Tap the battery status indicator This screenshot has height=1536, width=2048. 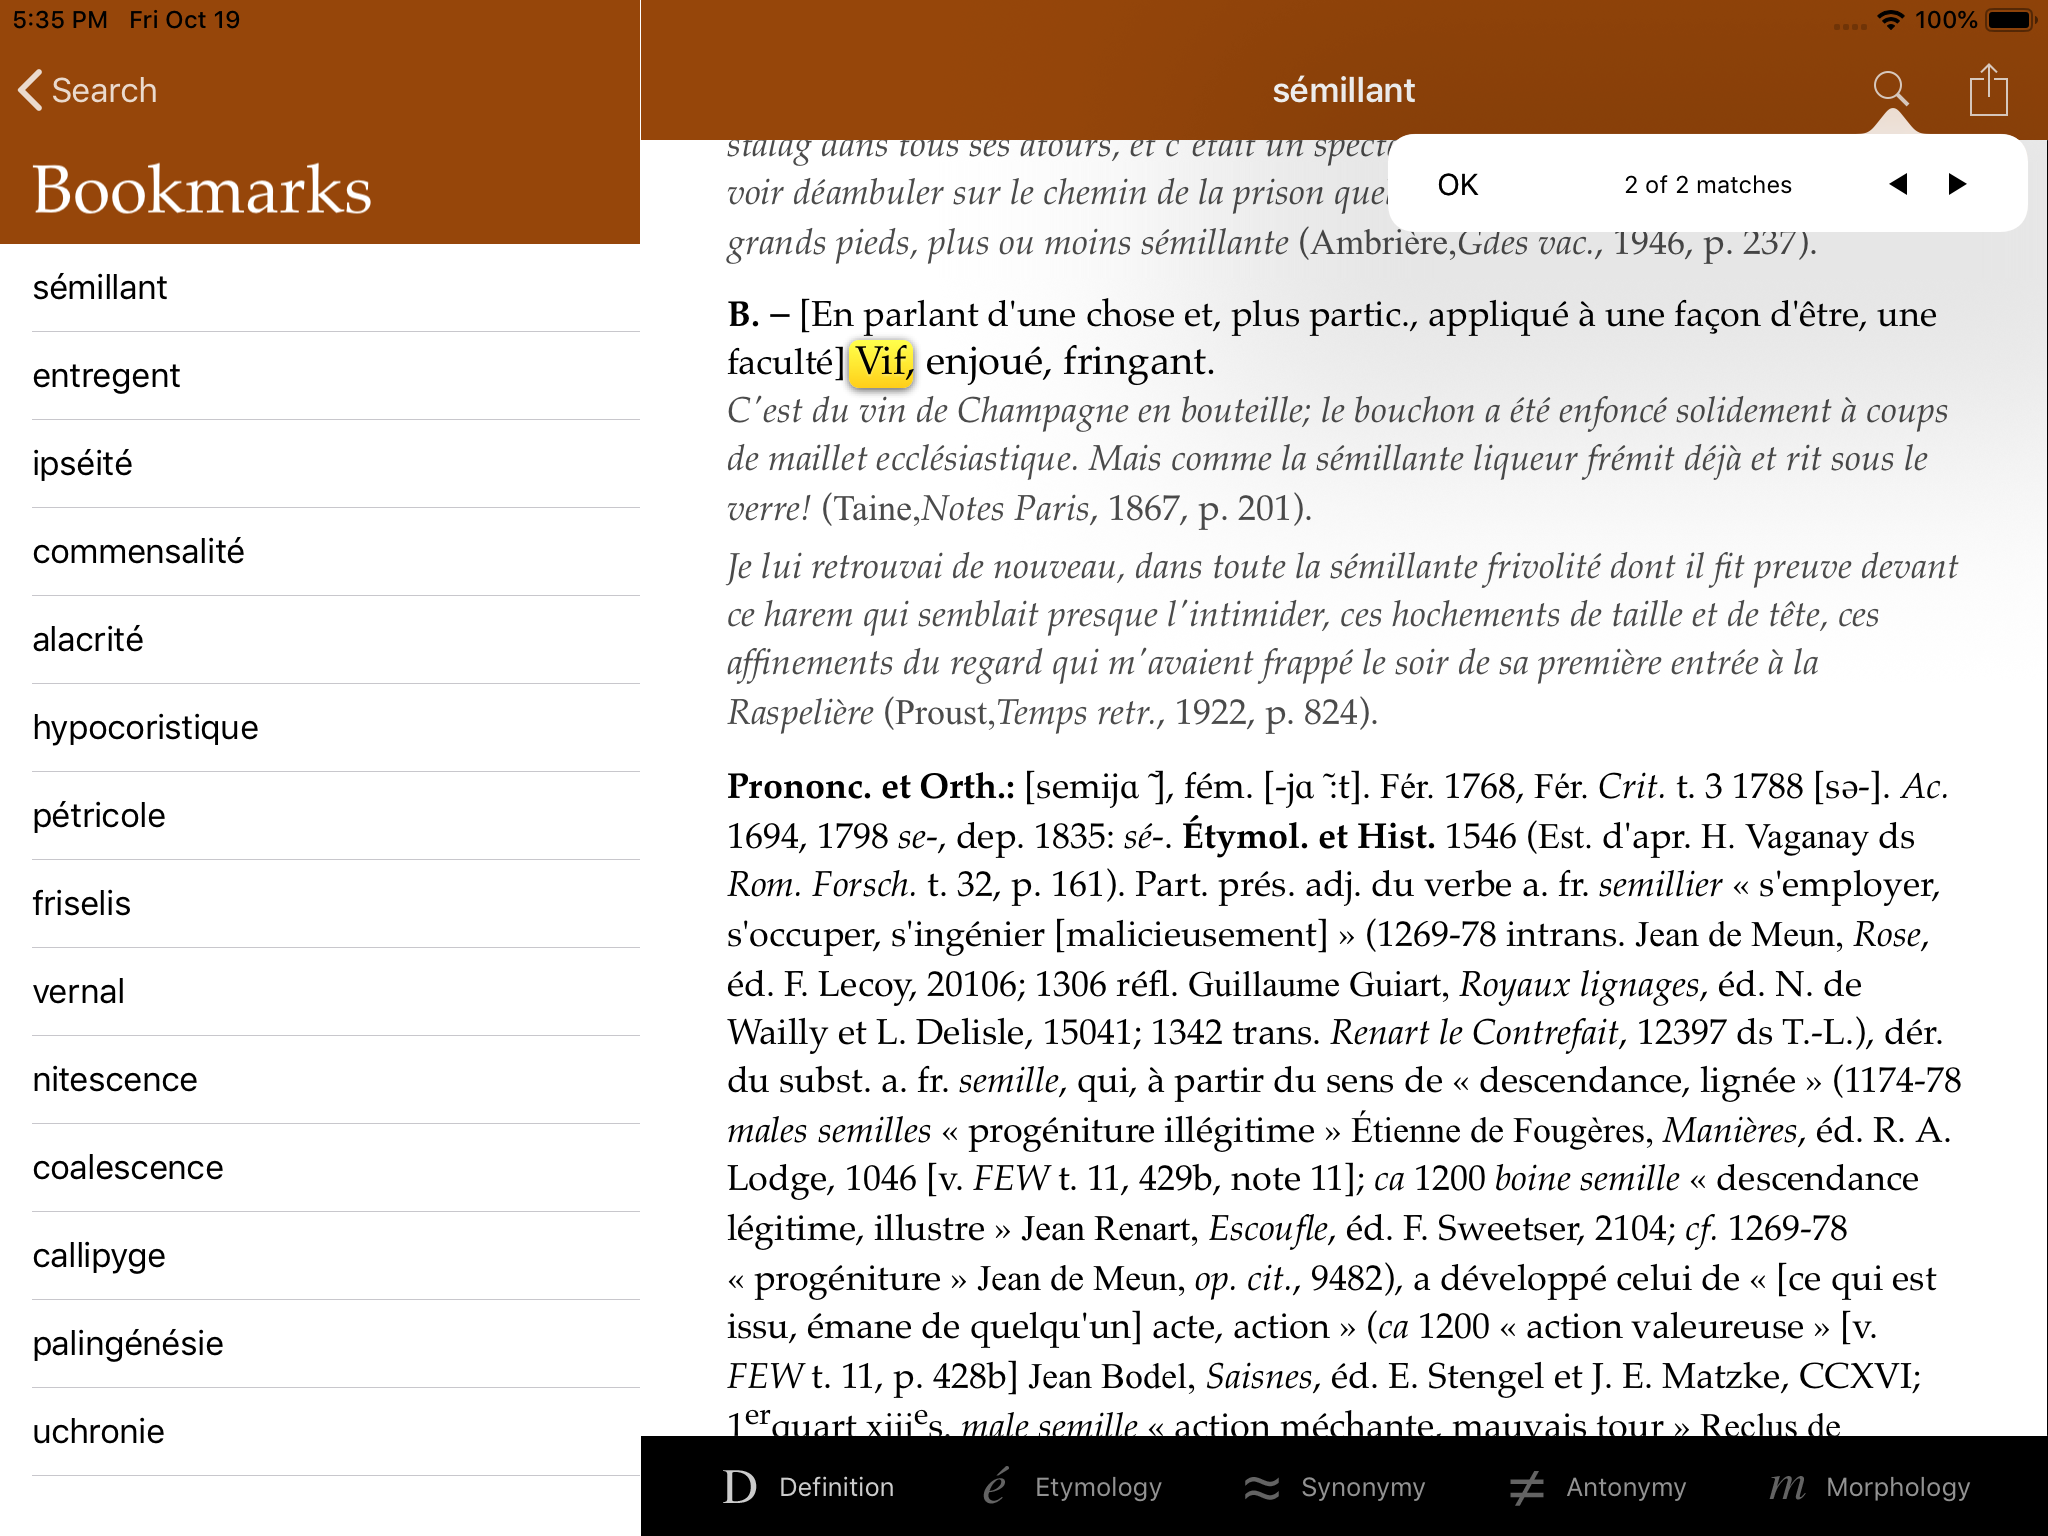[x=2010, y=20]
